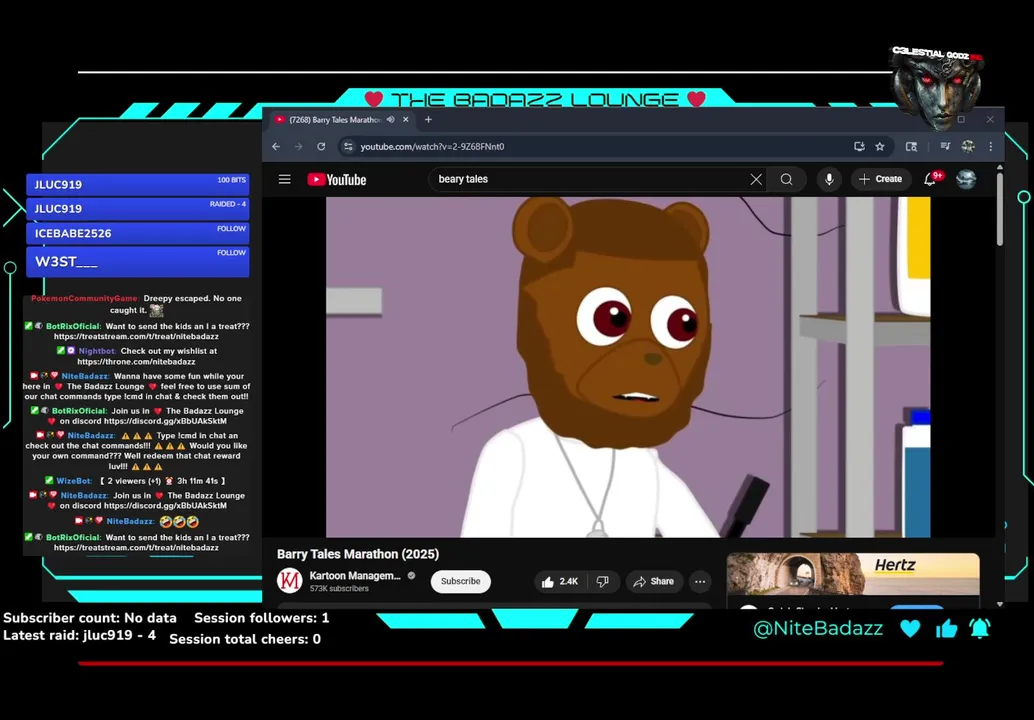Open the YouTube hamburger guide menu

click(284, 179)
